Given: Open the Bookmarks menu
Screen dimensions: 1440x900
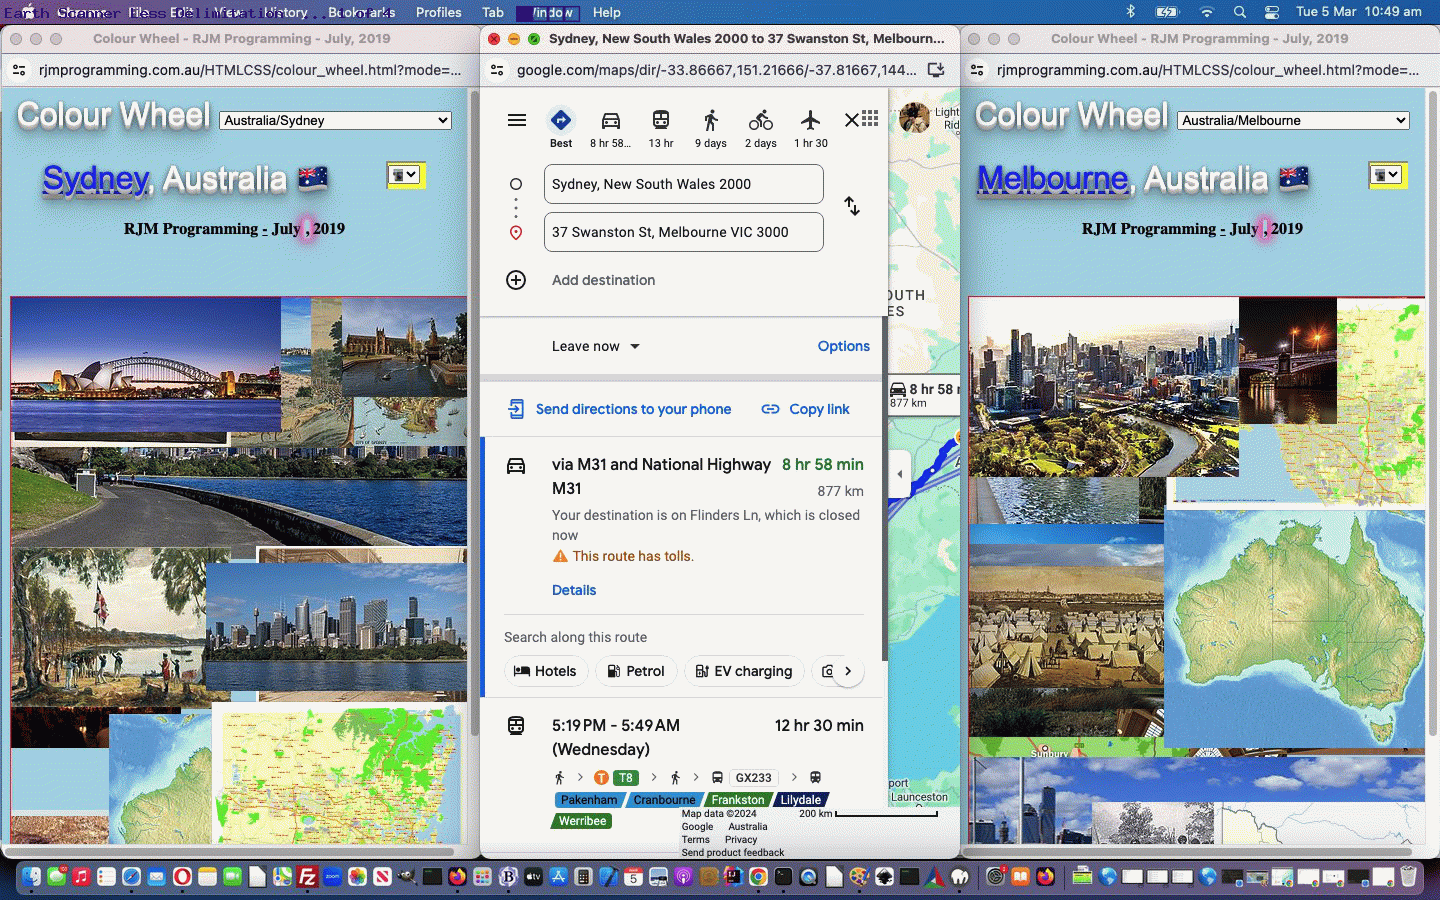Looking at the screenshot, I should pos(361,12).
